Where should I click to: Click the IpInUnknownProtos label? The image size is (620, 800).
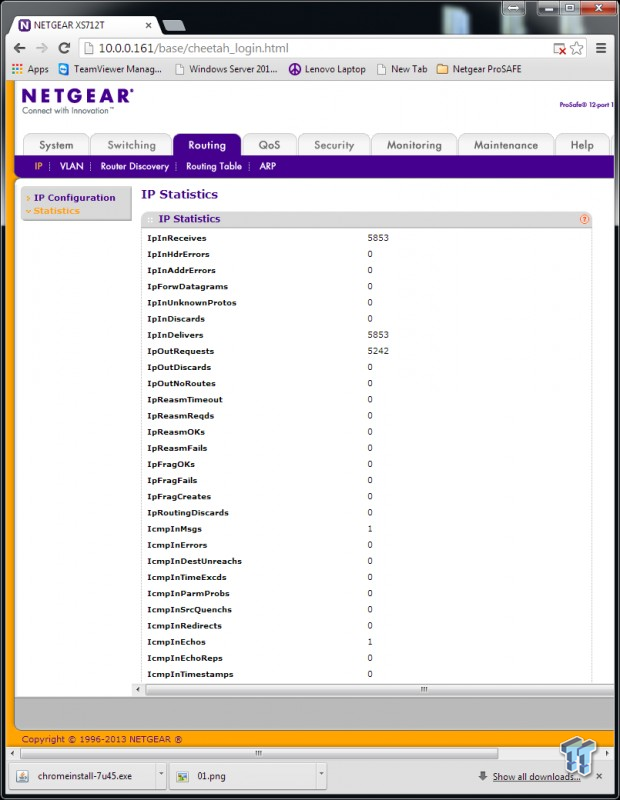[x=192, y=303]
